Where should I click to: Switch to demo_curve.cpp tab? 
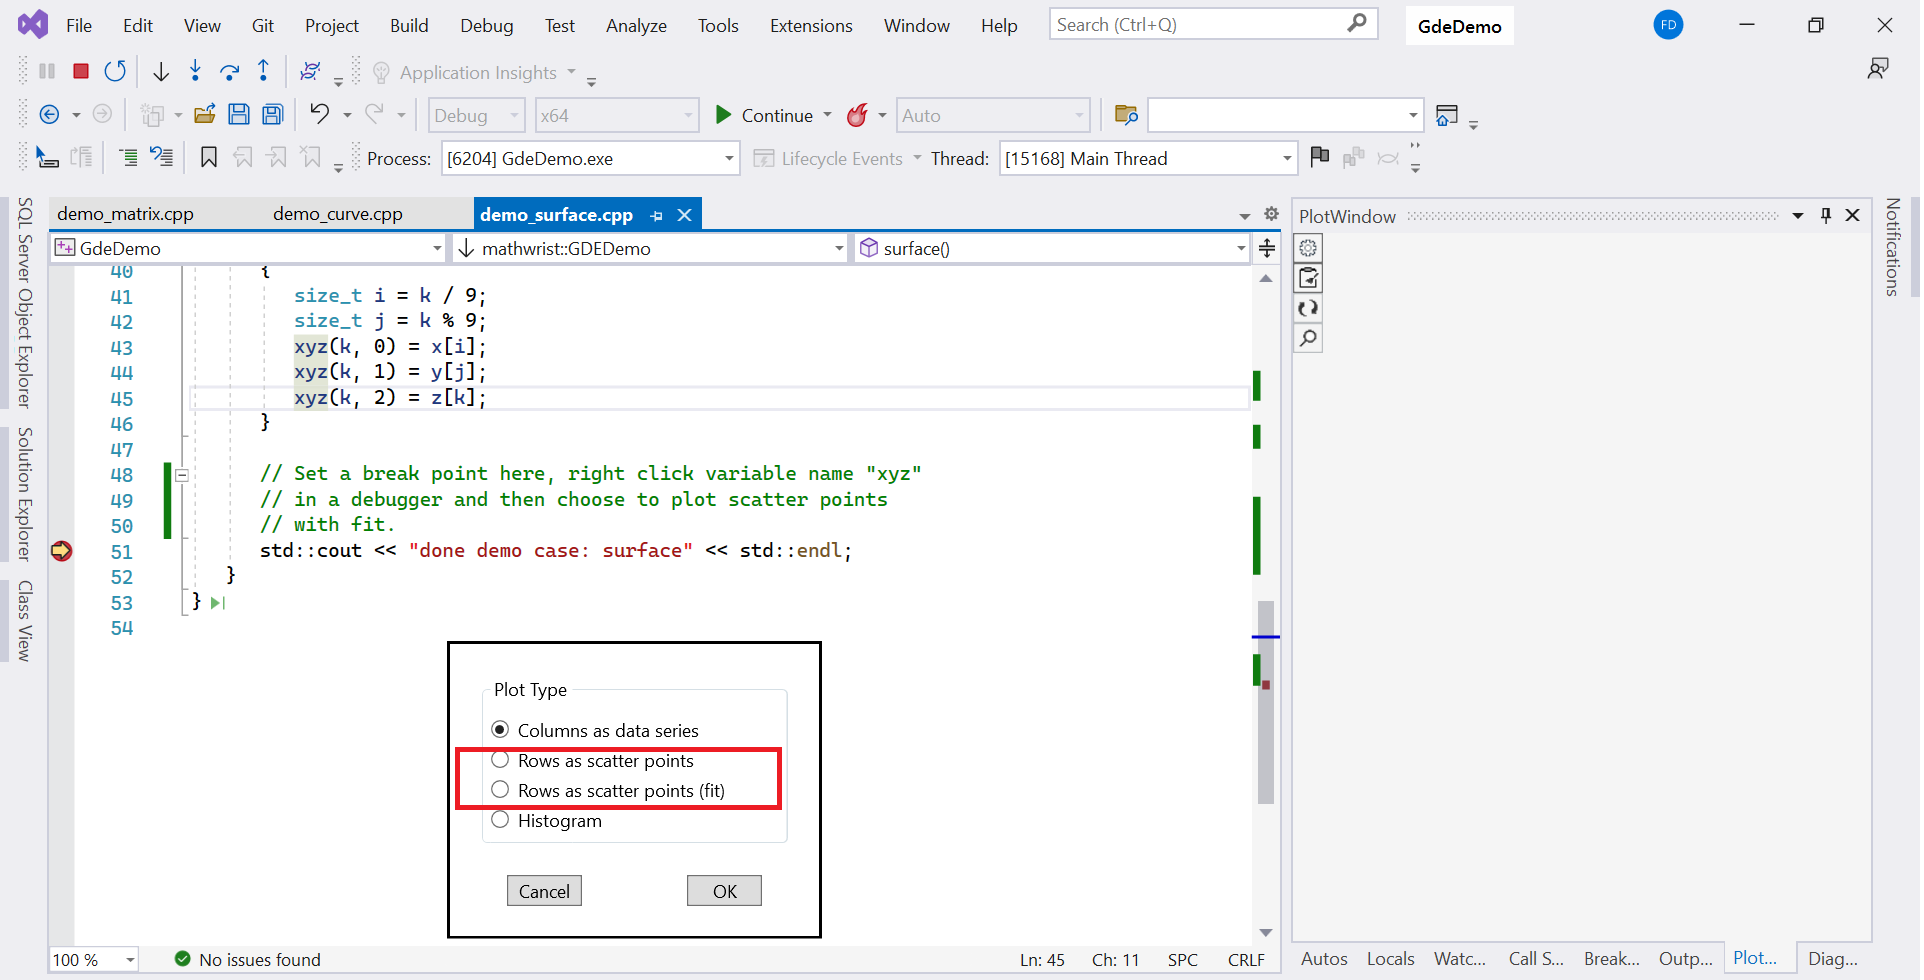(x=337, y=214)
